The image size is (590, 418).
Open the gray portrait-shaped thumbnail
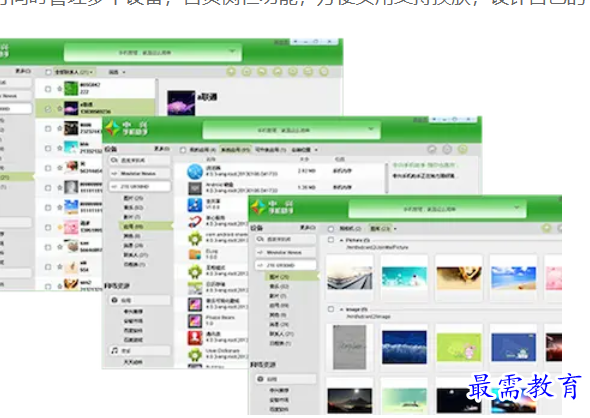pos(350,347)
